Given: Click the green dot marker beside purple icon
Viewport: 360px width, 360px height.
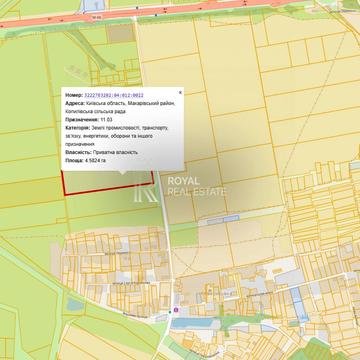Looking at the screenshot, I should point(170,312).
